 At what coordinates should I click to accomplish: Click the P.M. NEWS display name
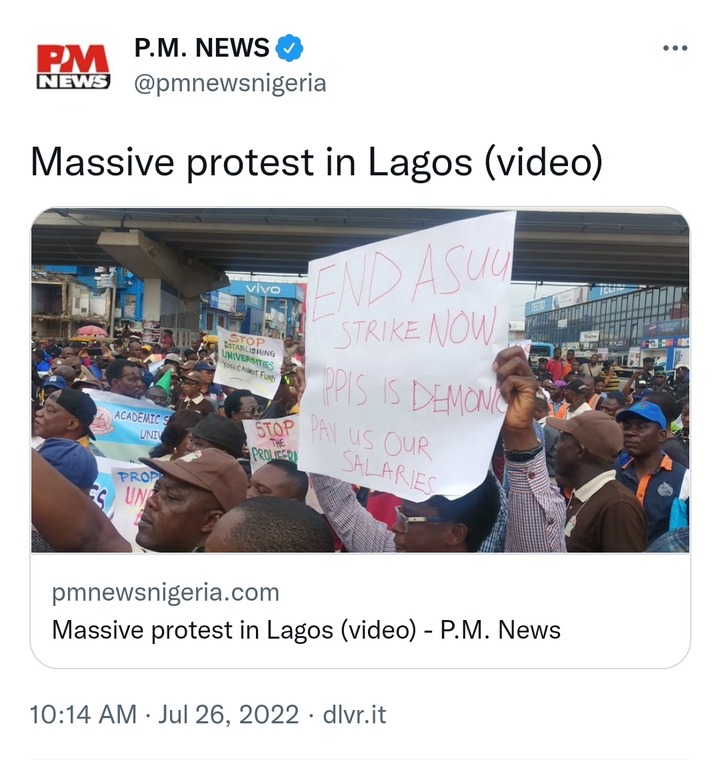click(x=201, y=48)
